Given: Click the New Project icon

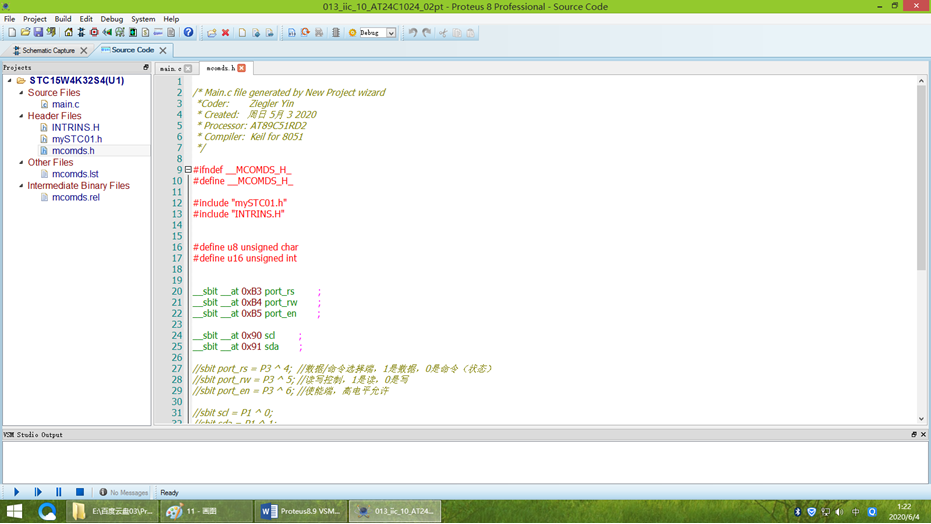Looking at the screenshot, I should pos(12,33).
